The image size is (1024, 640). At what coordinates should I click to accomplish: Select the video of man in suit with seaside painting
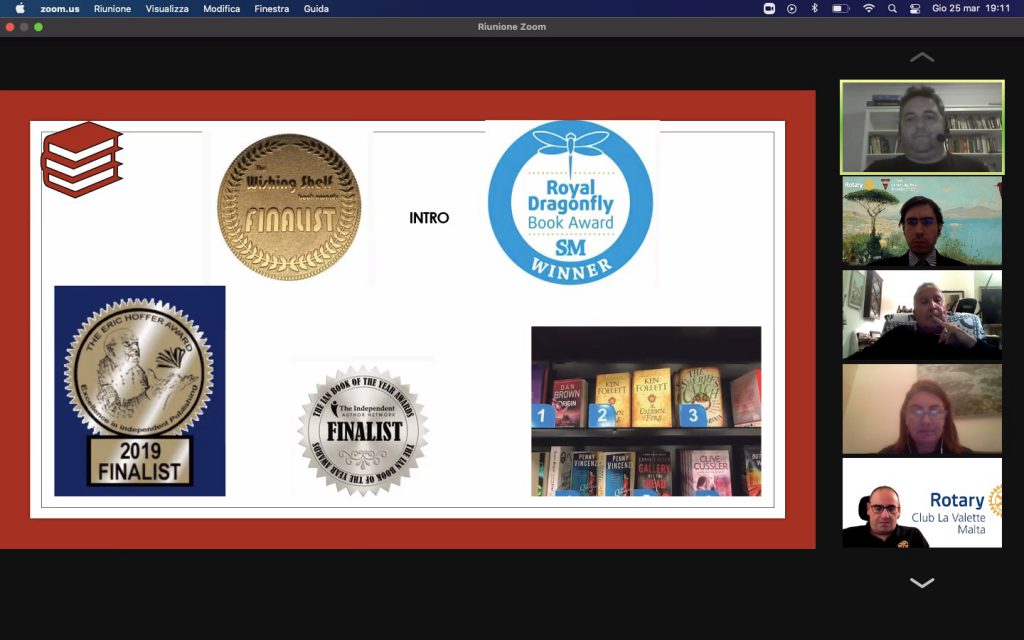(921, 221)
